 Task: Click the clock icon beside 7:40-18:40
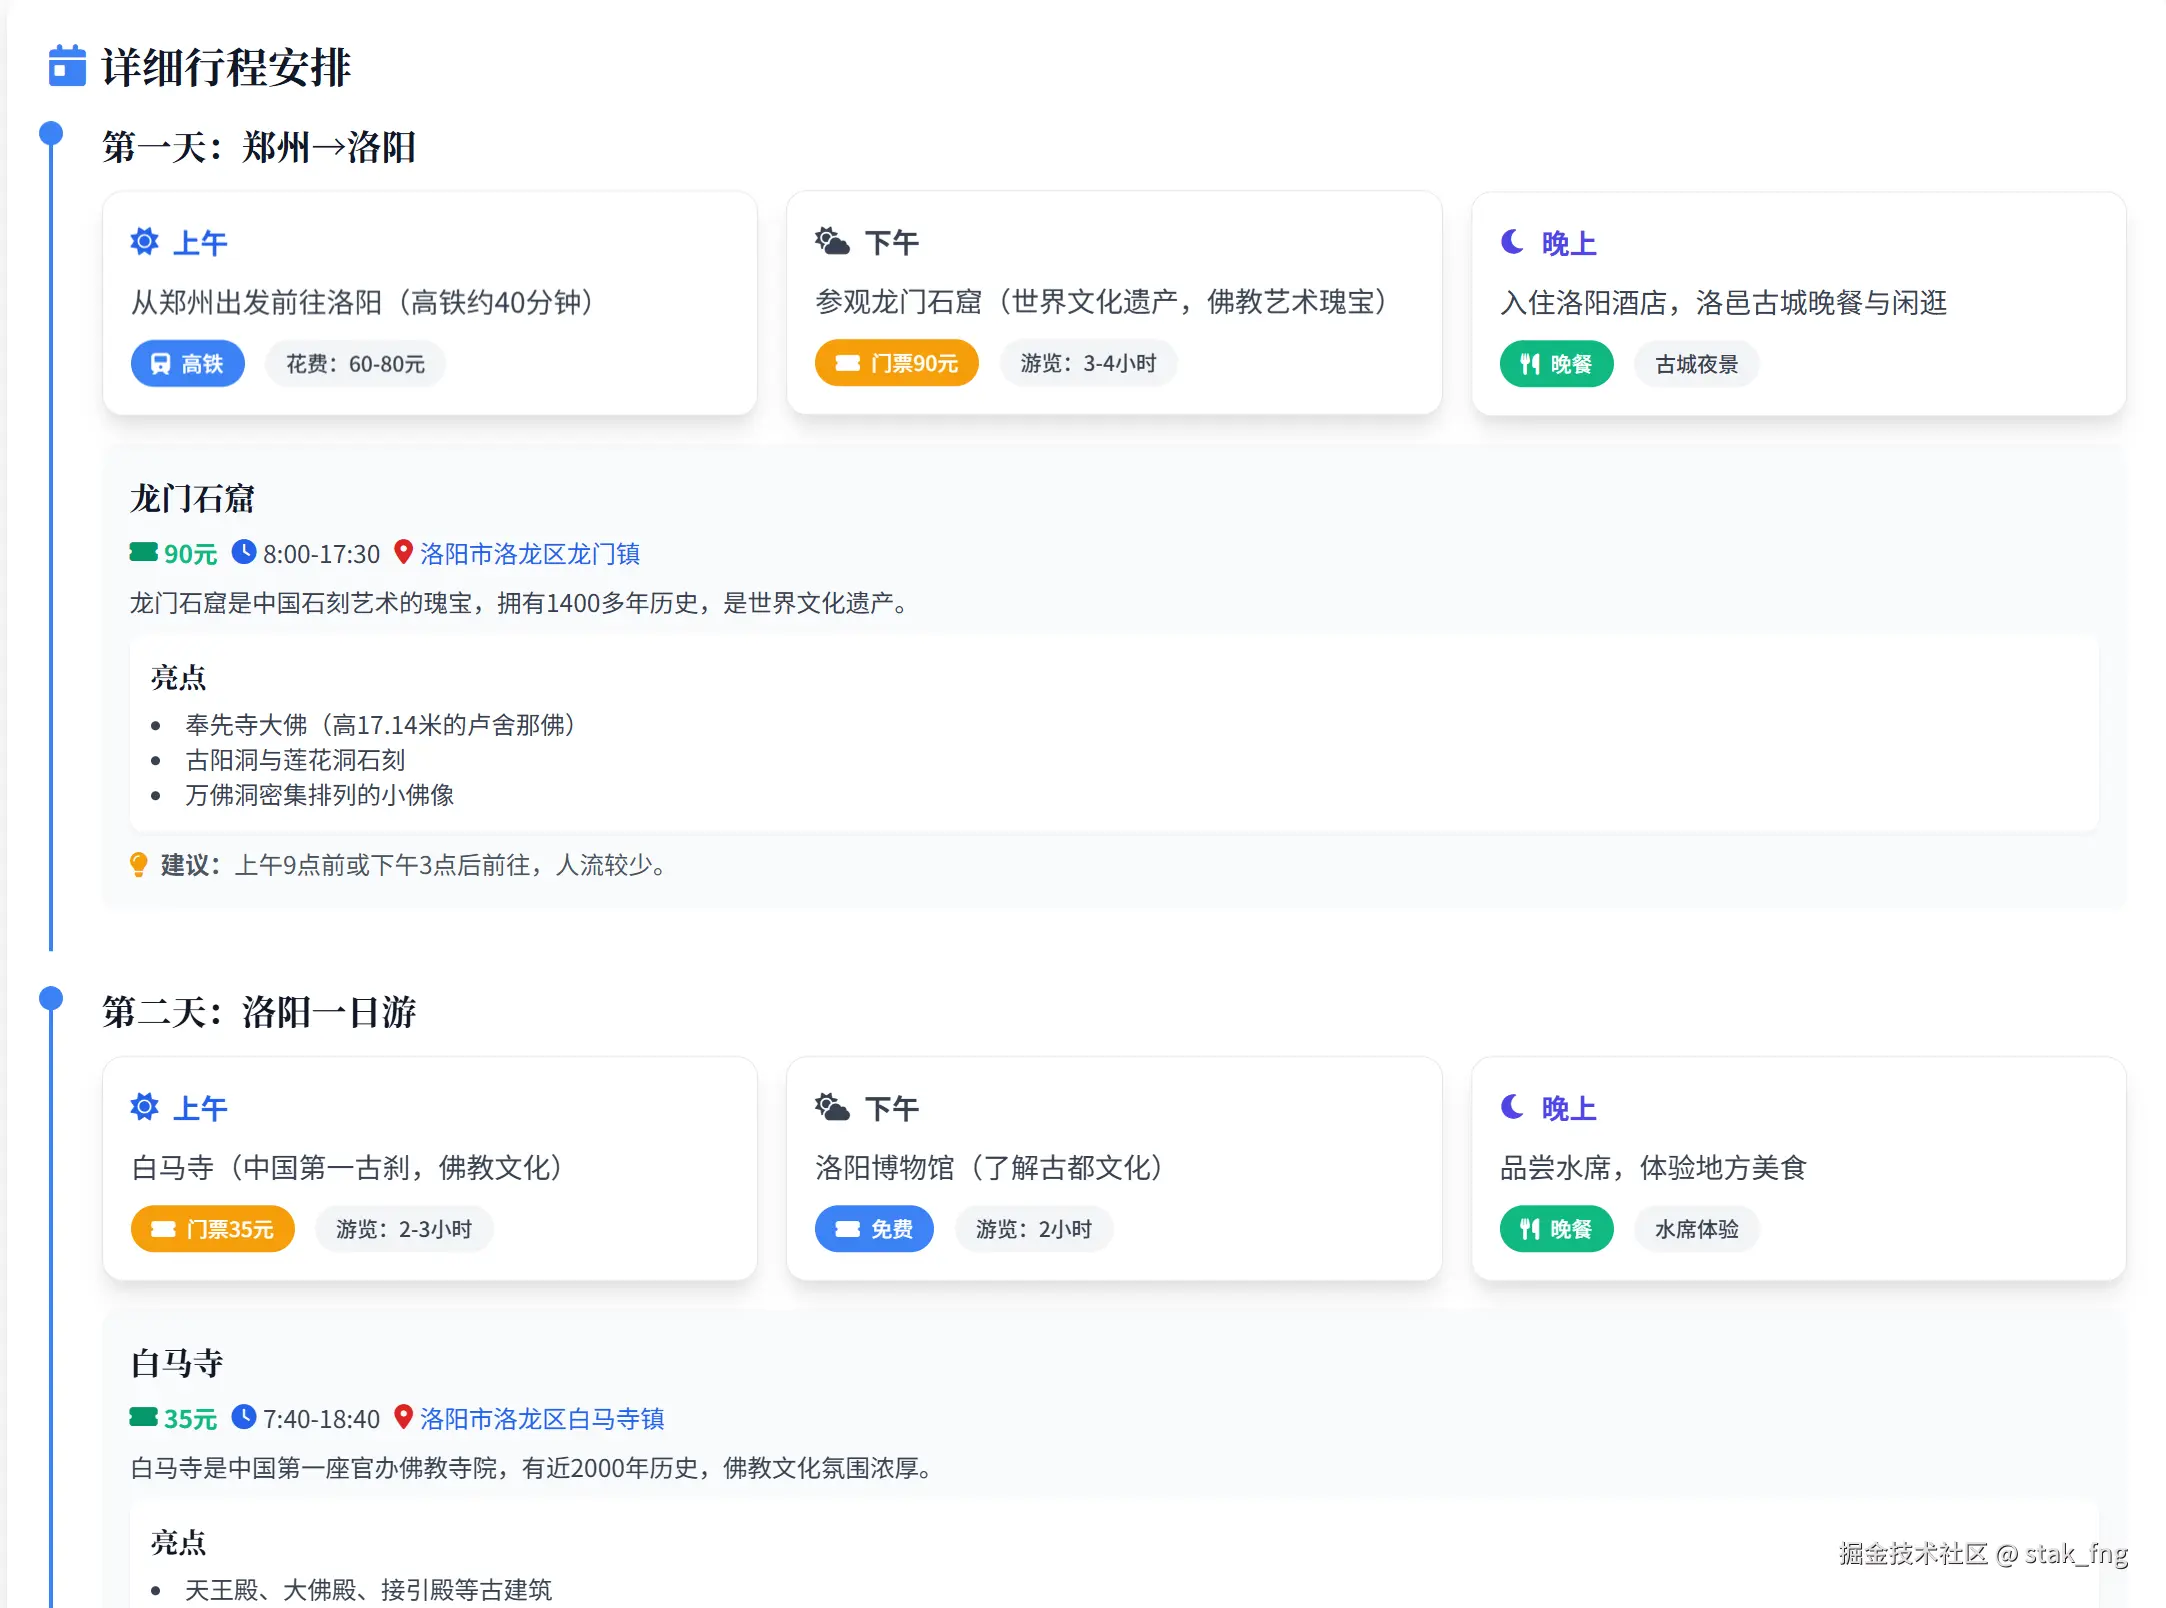point(244,1417)
